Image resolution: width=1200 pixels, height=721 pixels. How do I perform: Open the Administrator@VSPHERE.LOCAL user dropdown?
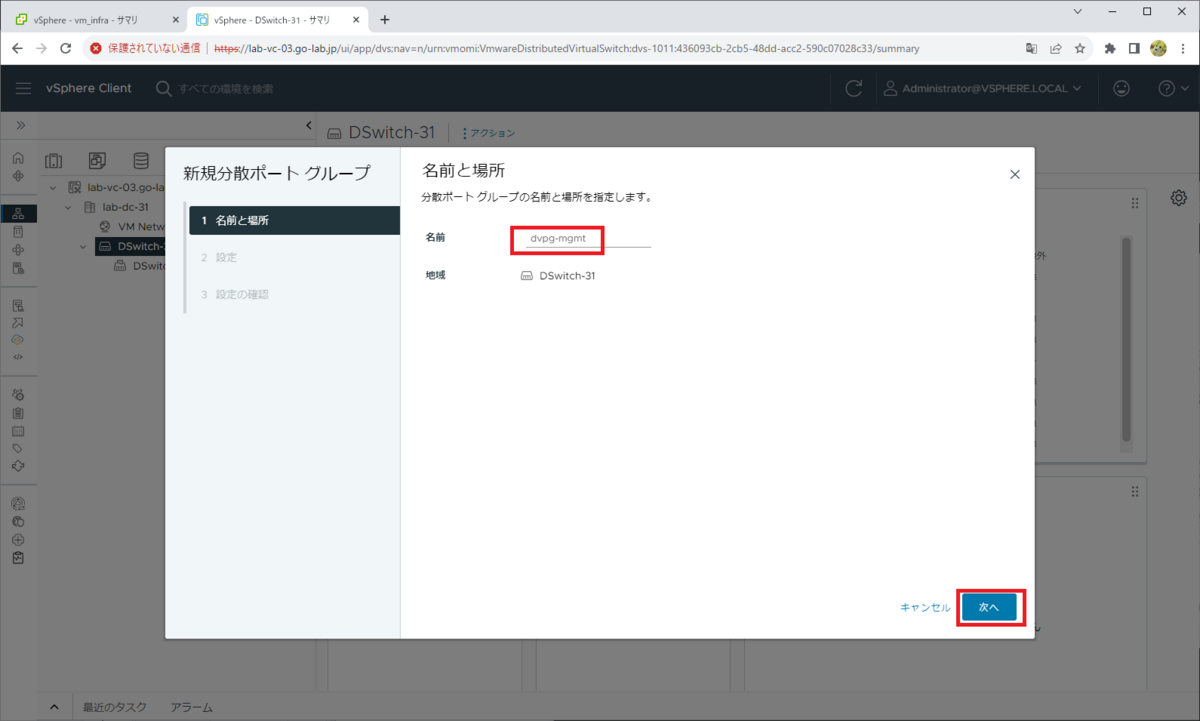click(982, 88)
